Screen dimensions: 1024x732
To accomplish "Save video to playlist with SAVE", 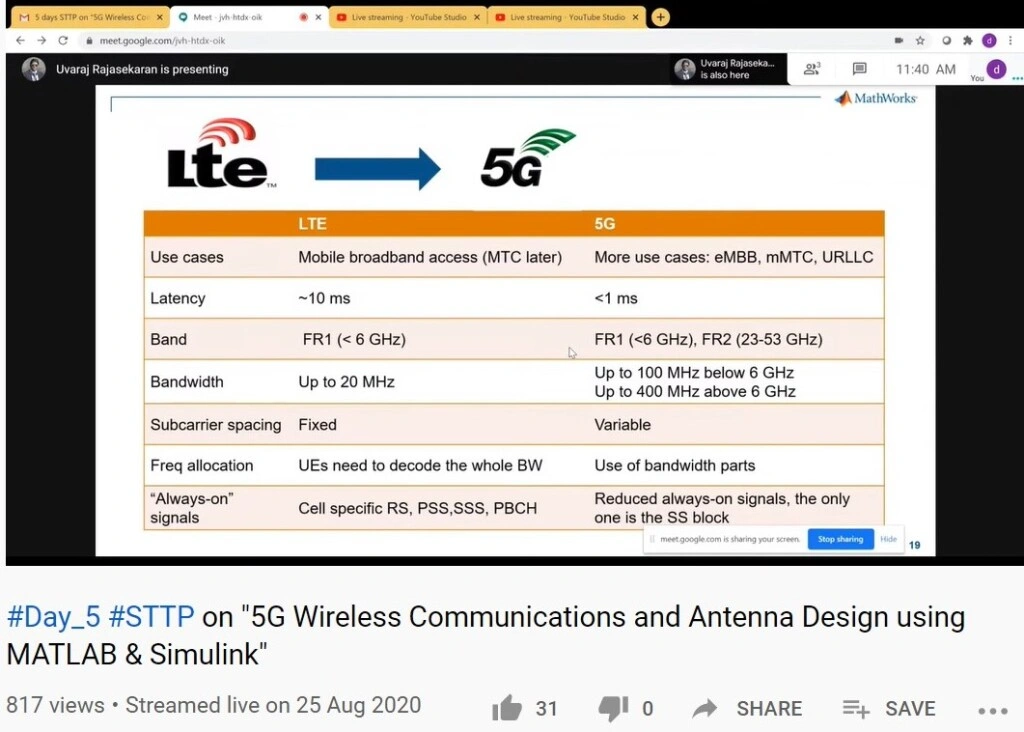I will click(889, 708).
